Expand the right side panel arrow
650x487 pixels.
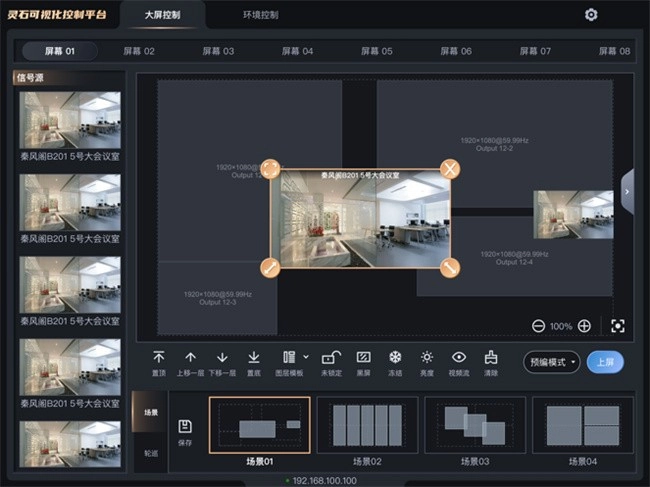click(627, 189)
